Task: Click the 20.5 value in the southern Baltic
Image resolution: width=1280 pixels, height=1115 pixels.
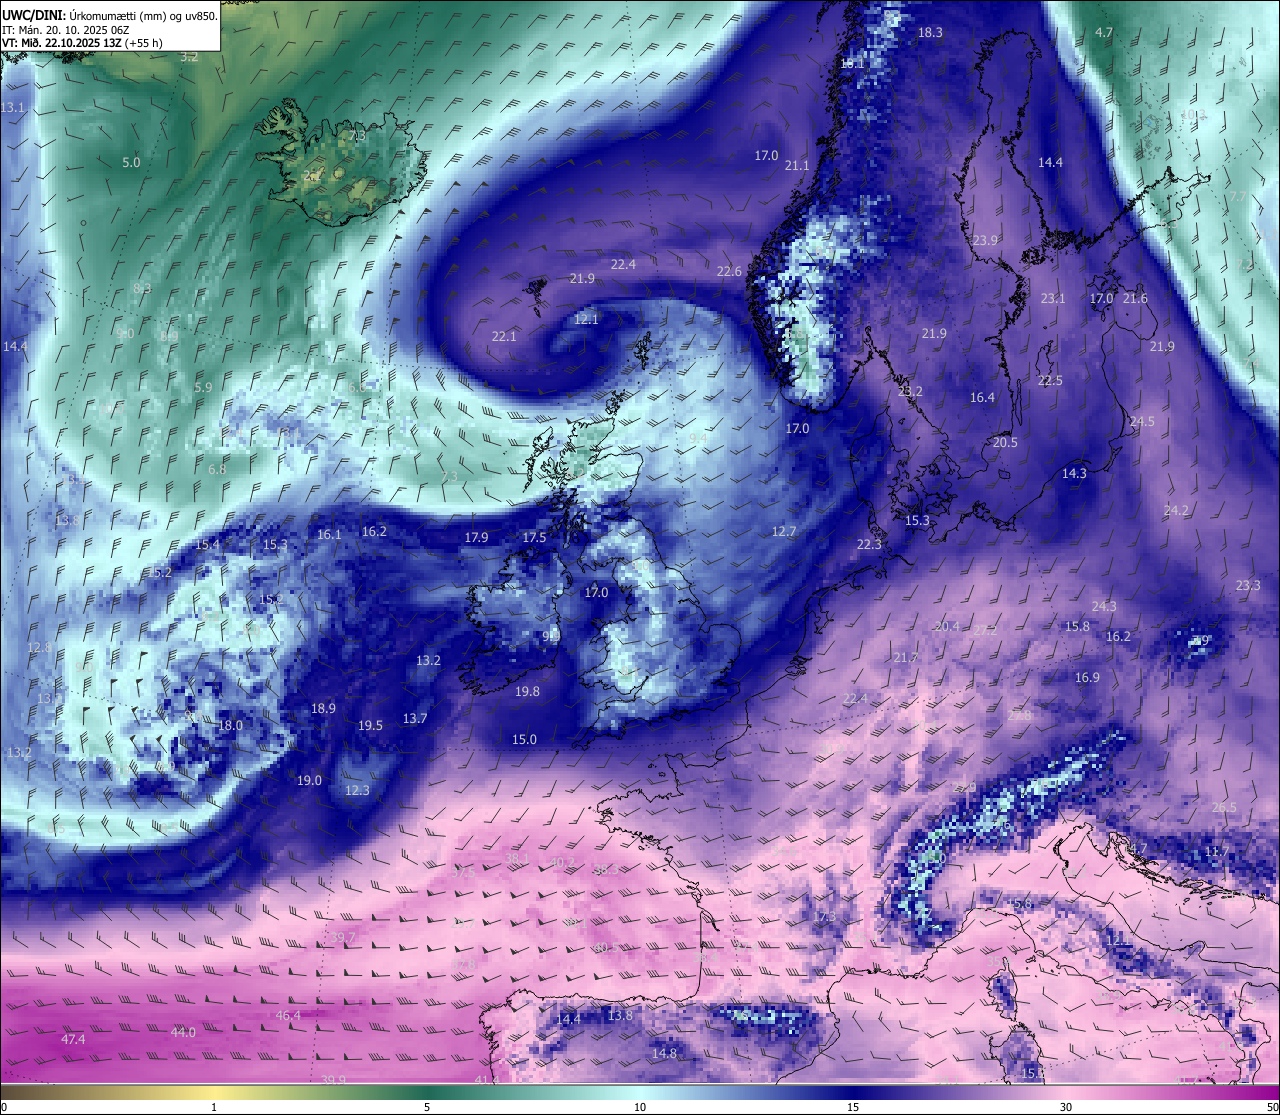Action: coord(1005,443)
